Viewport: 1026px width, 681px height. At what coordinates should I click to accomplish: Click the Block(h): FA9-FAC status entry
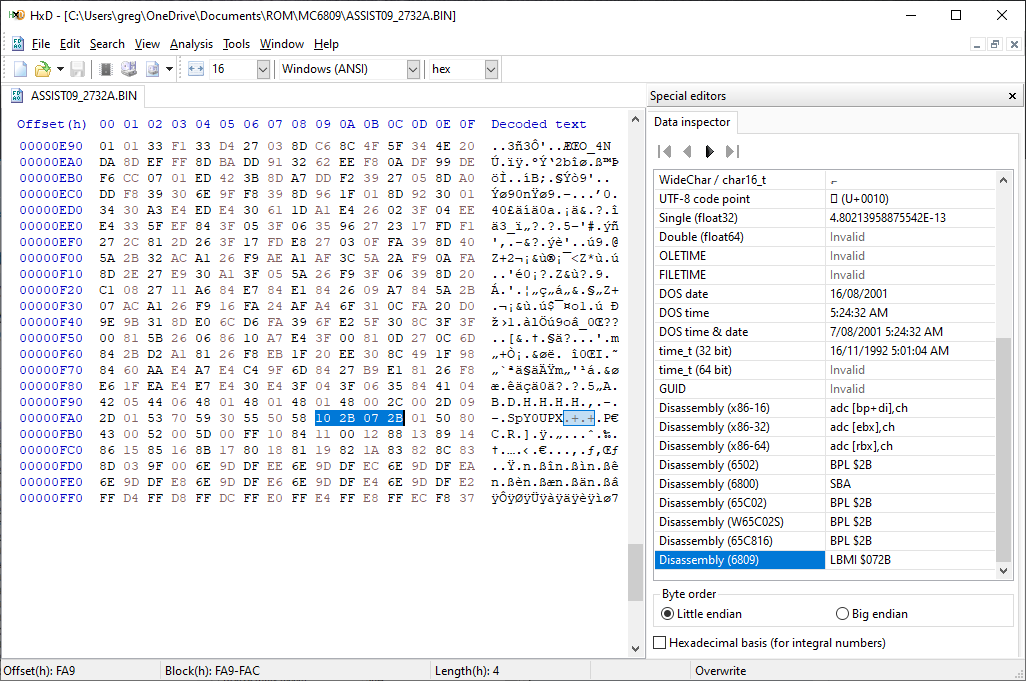[212, 671]
